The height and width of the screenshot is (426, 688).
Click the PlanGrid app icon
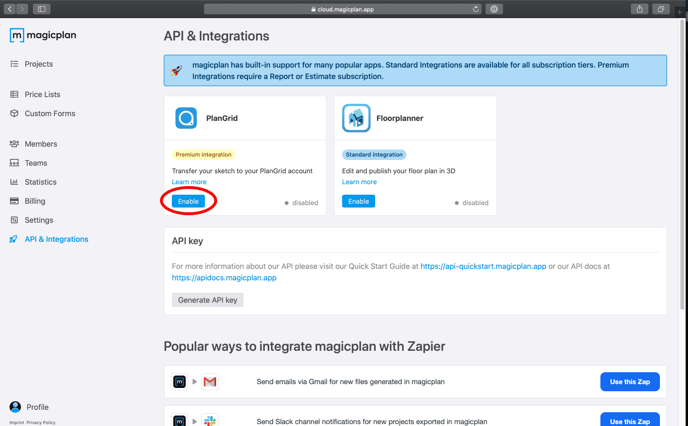tap(186, 118)
